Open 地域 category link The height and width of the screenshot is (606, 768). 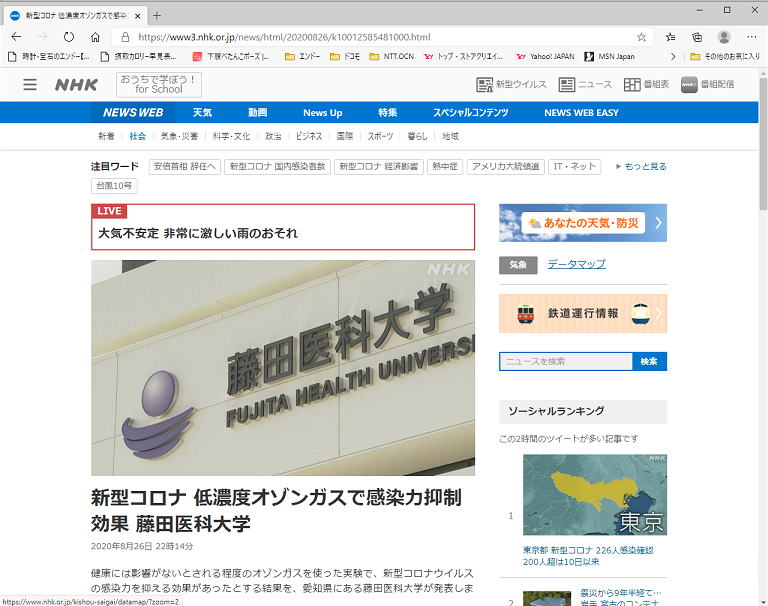coord(450,136)
